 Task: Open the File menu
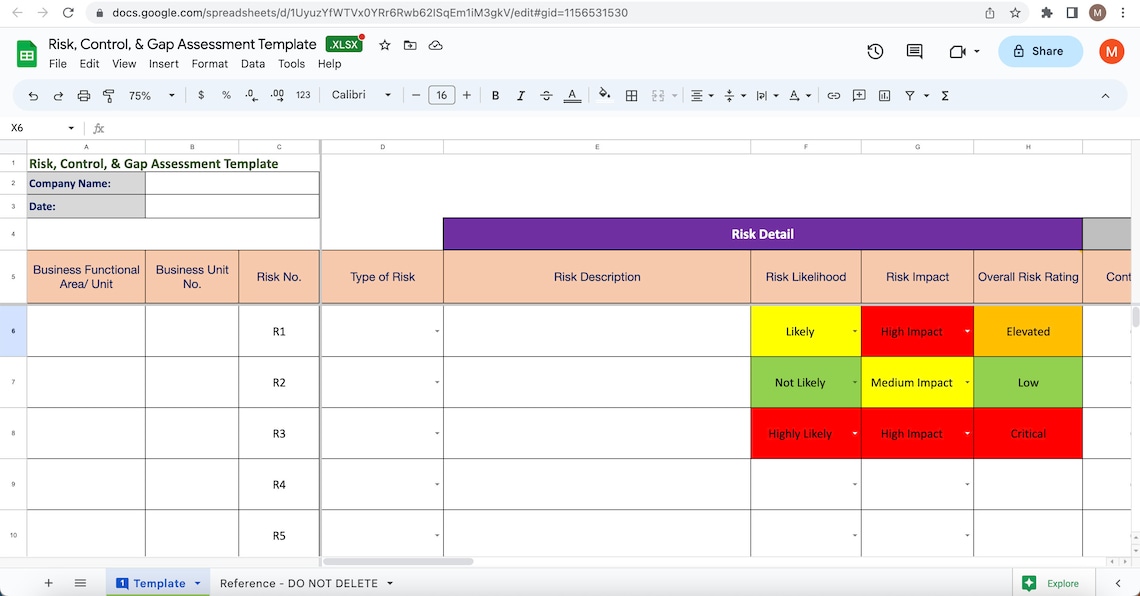pos(57,64)
